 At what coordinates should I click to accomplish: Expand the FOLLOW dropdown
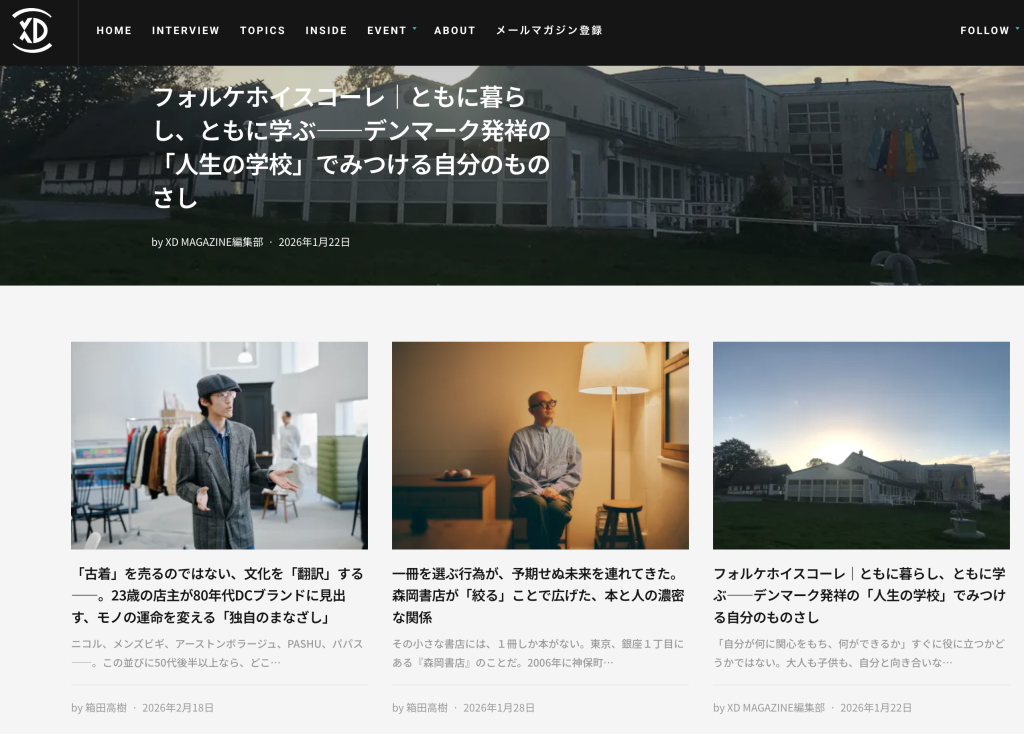(x=987, y=31)
